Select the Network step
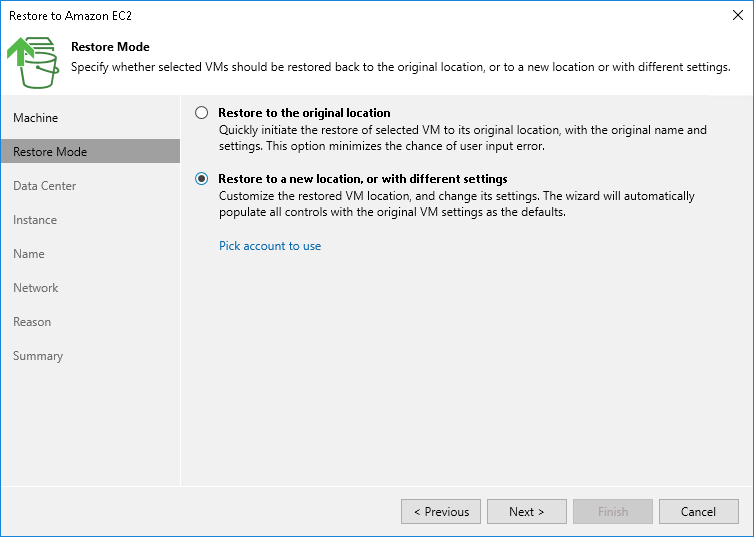754x537 pixels. pos(36,288)
